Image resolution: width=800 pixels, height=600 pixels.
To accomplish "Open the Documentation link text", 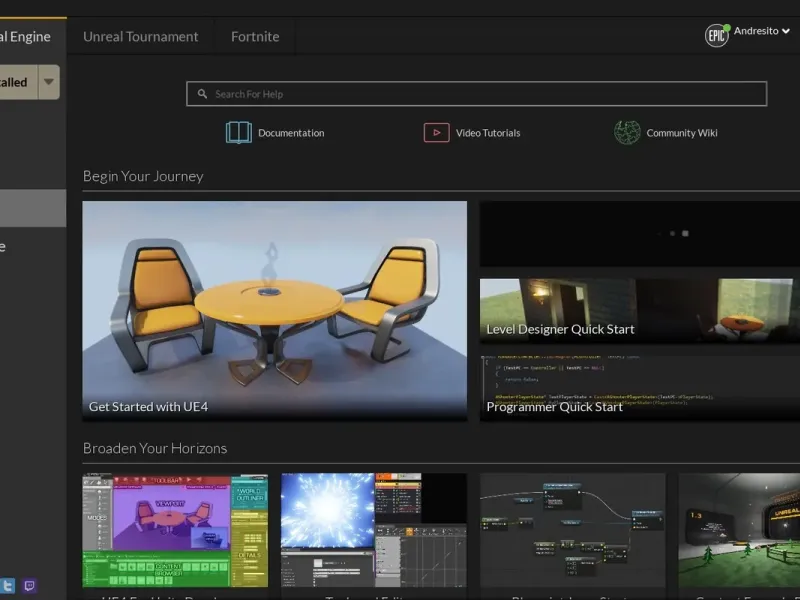I will click(291, 133).
